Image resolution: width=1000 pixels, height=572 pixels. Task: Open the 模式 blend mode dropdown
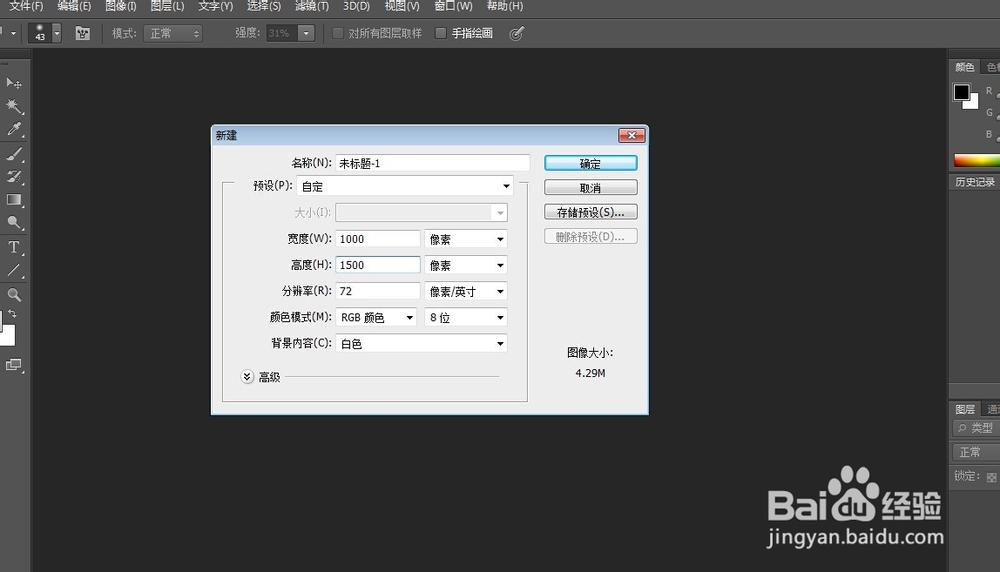(x=173, y=33)
